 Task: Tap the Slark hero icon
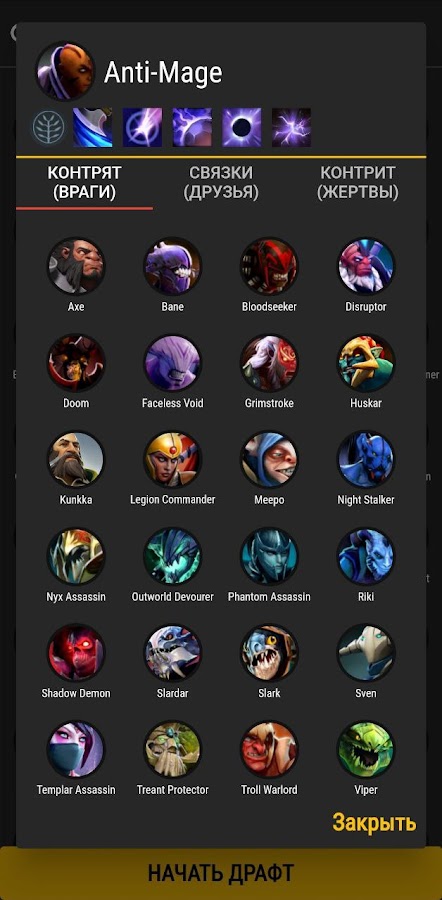(x=269, y=653)
